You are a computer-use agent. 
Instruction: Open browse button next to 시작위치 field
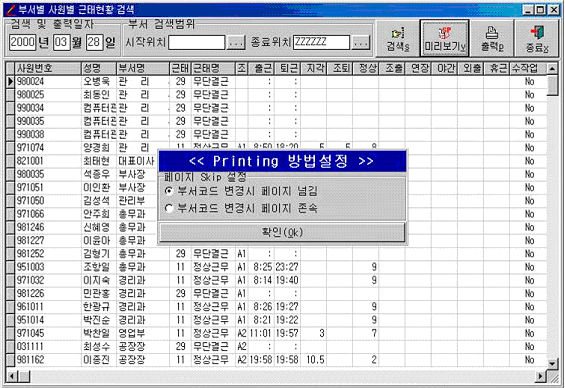point(236,43)
